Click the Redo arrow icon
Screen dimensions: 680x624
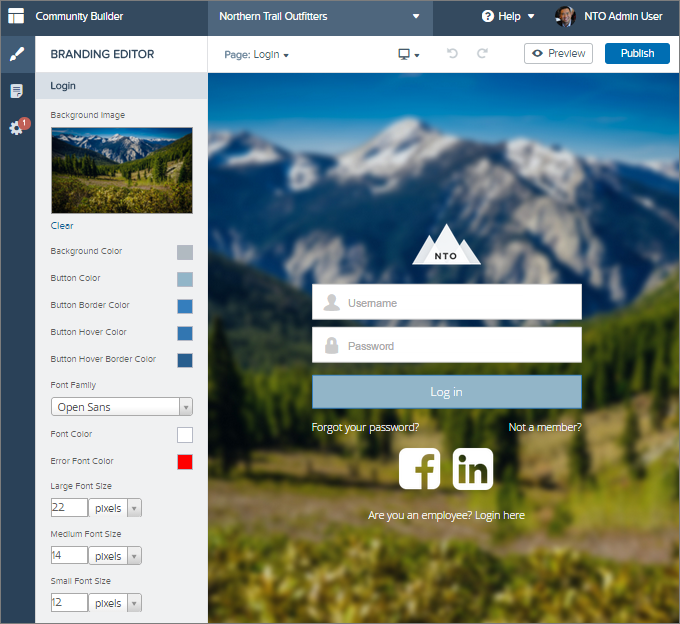click(482, 53)
